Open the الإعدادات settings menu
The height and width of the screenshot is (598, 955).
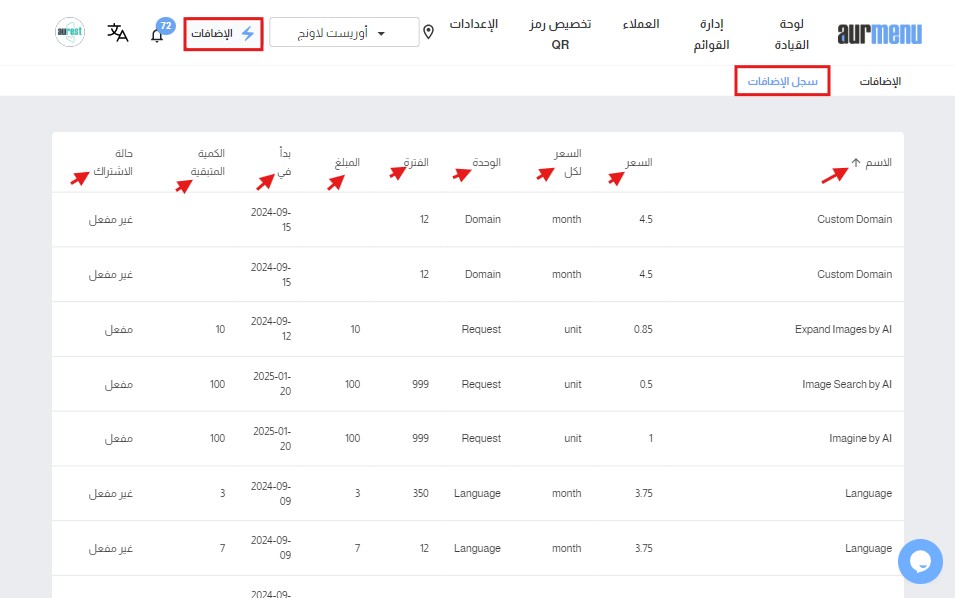point(473,24)
